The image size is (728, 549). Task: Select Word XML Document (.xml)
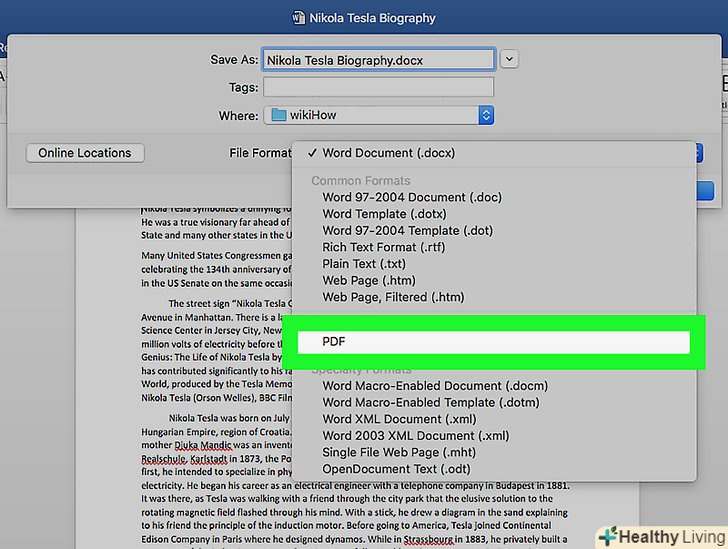point(494,419)
